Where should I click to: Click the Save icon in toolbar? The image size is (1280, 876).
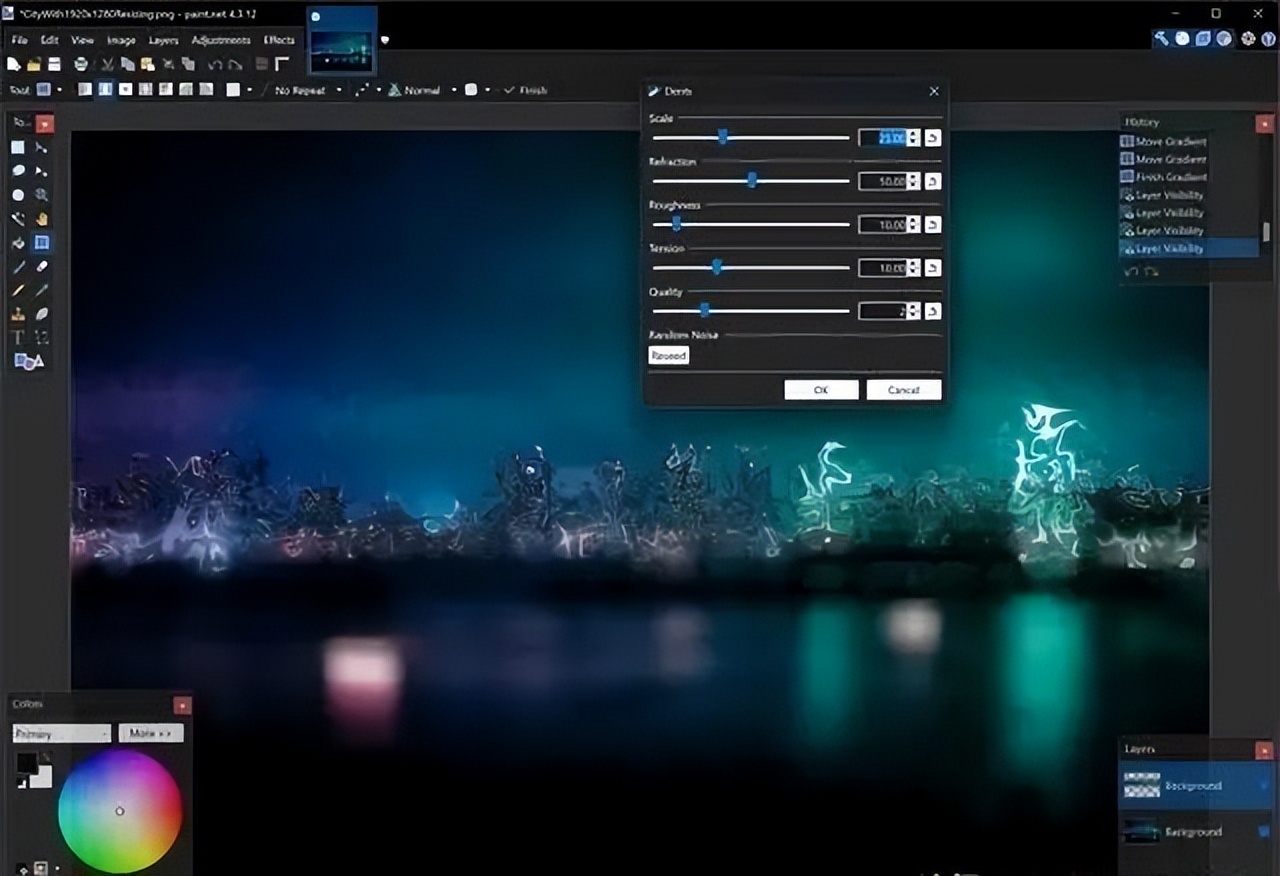click(54, 64)
